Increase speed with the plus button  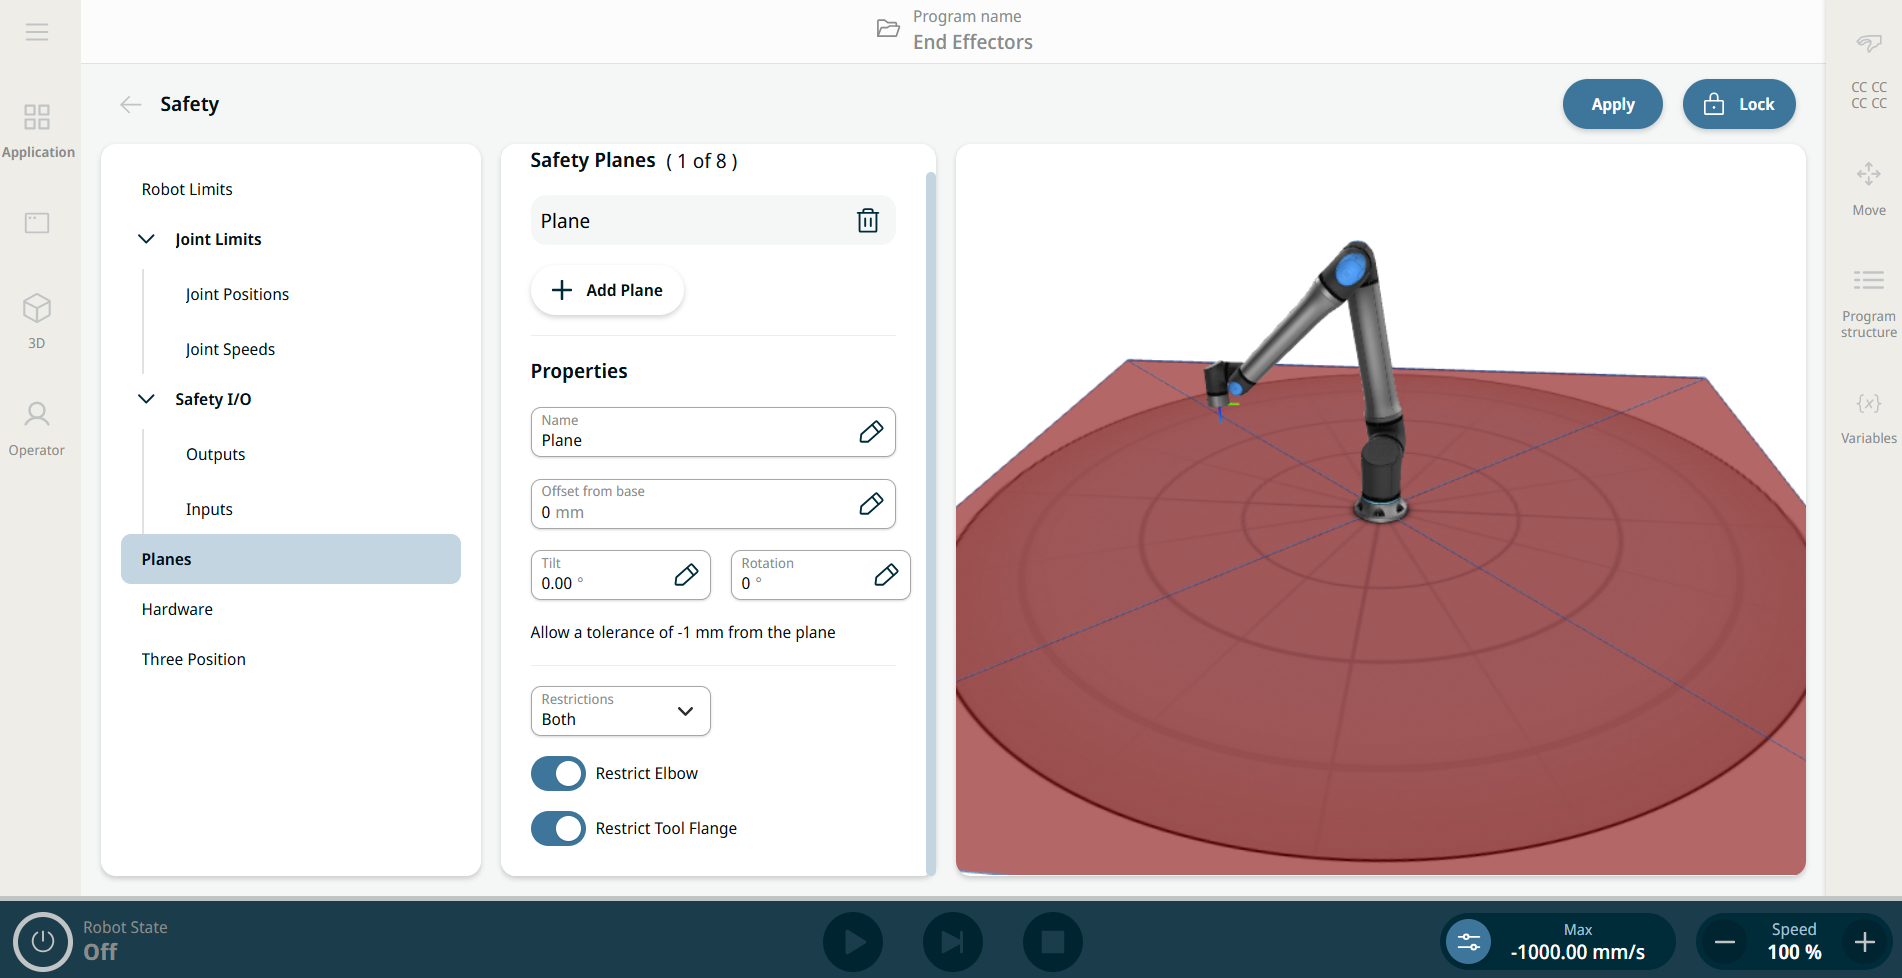[1864, 942]
